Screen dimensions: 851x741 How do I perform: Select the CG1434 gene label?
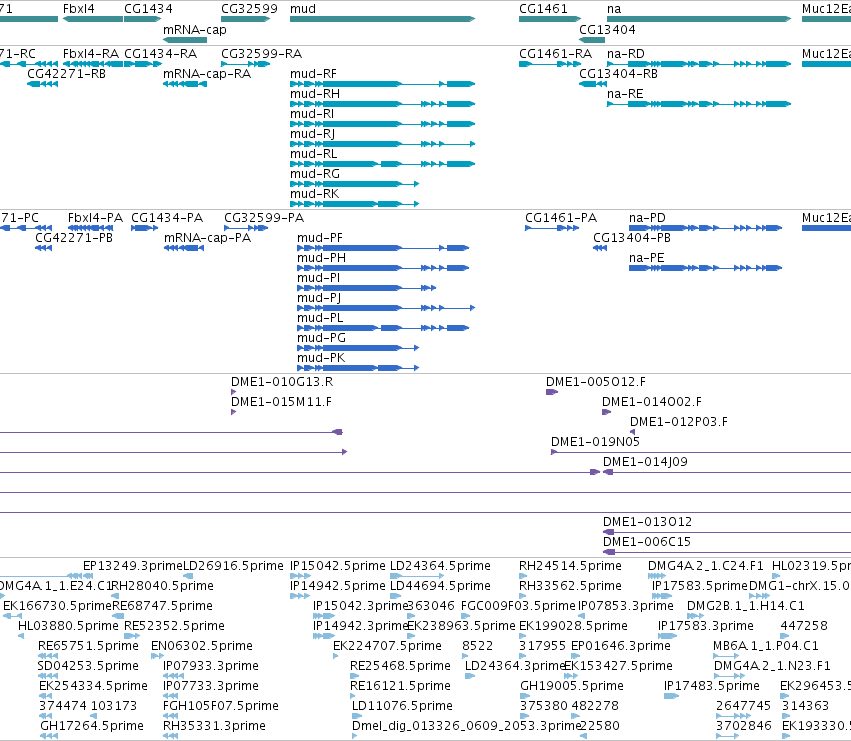pos(148,9)
